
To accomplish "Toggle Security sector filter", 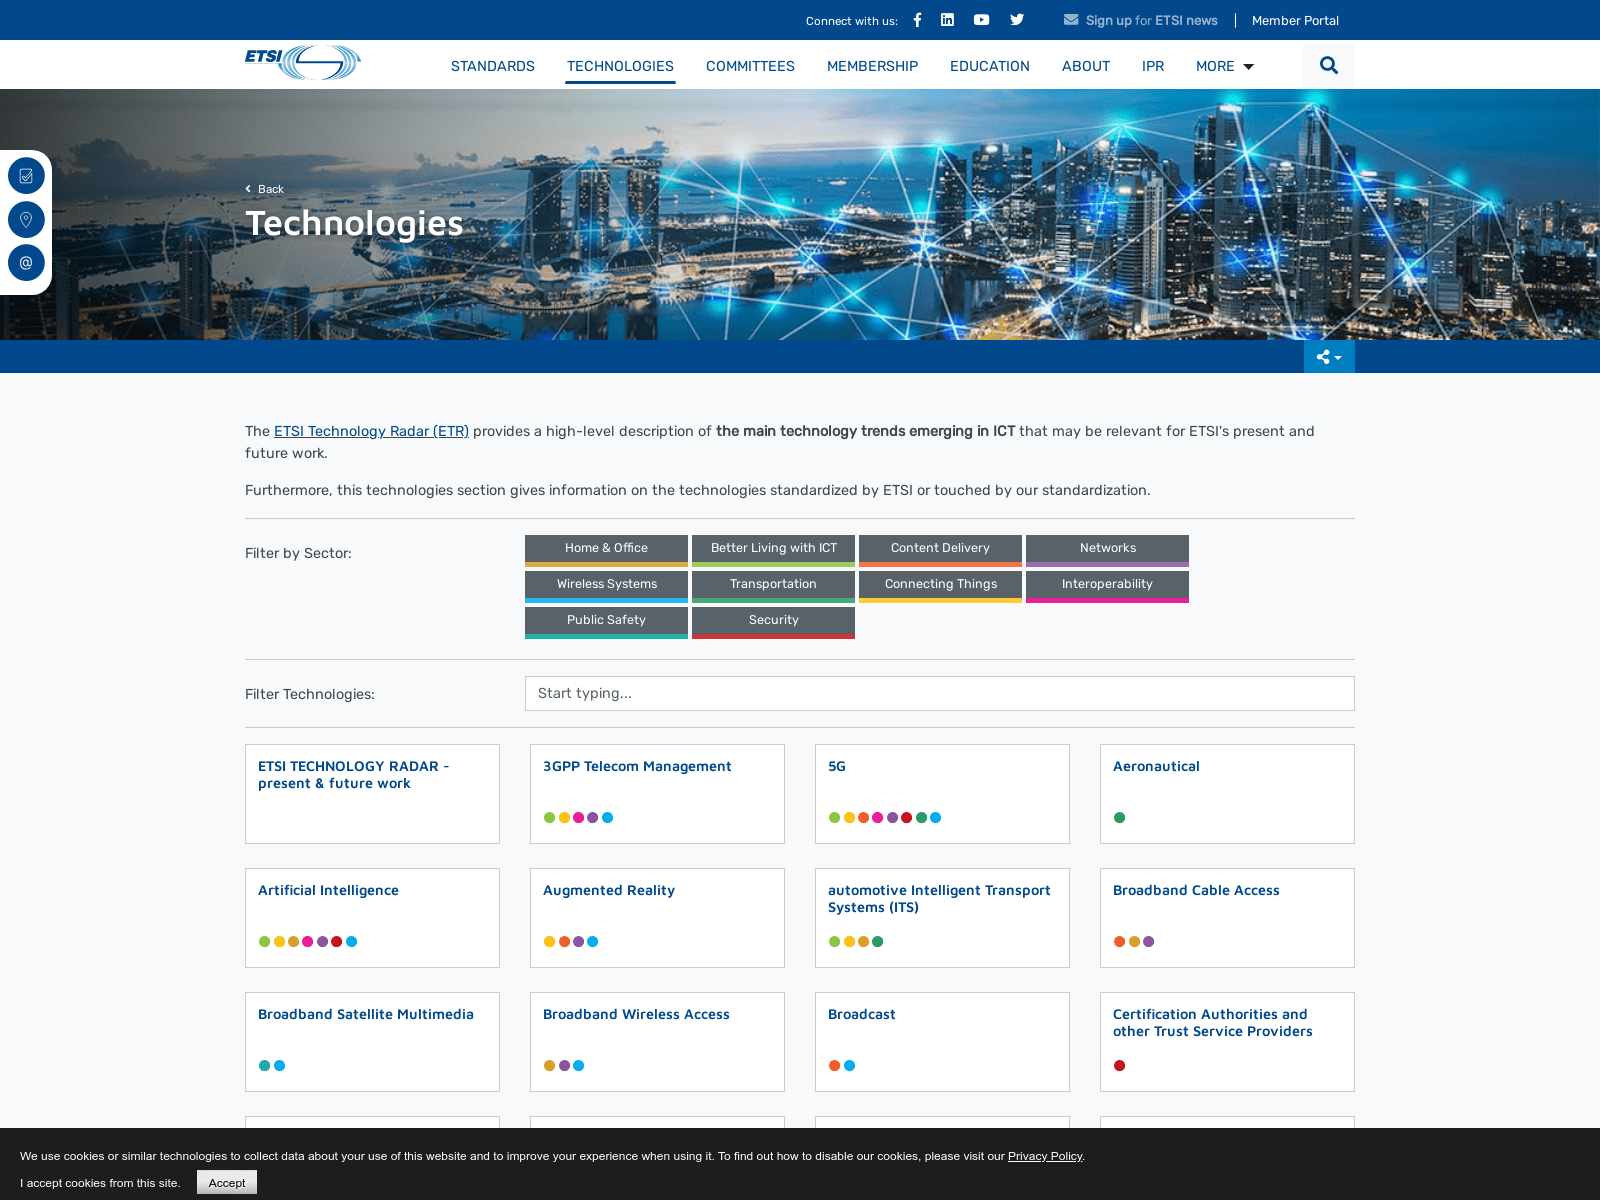I will click(773, 622).
